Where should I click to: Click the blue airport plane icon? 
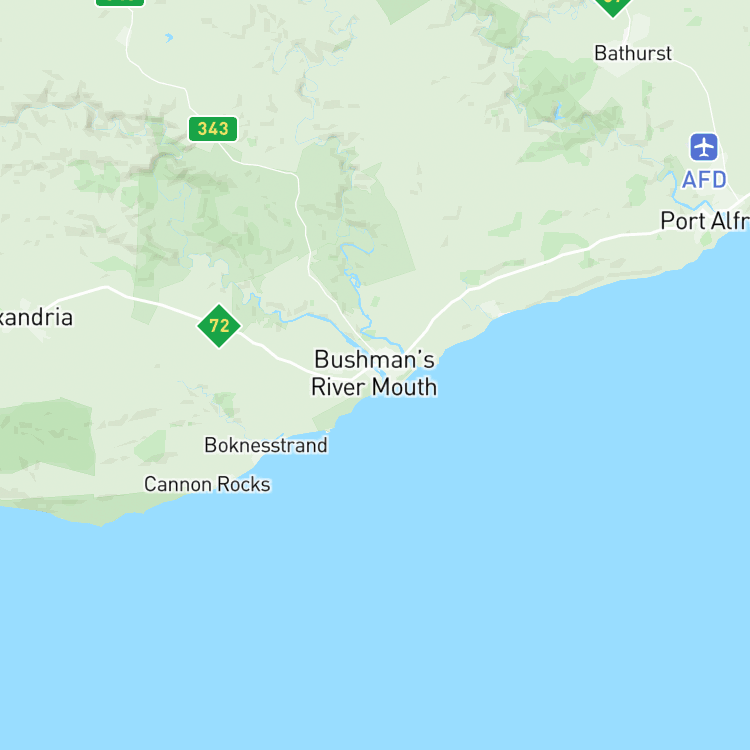coord(704,147)
